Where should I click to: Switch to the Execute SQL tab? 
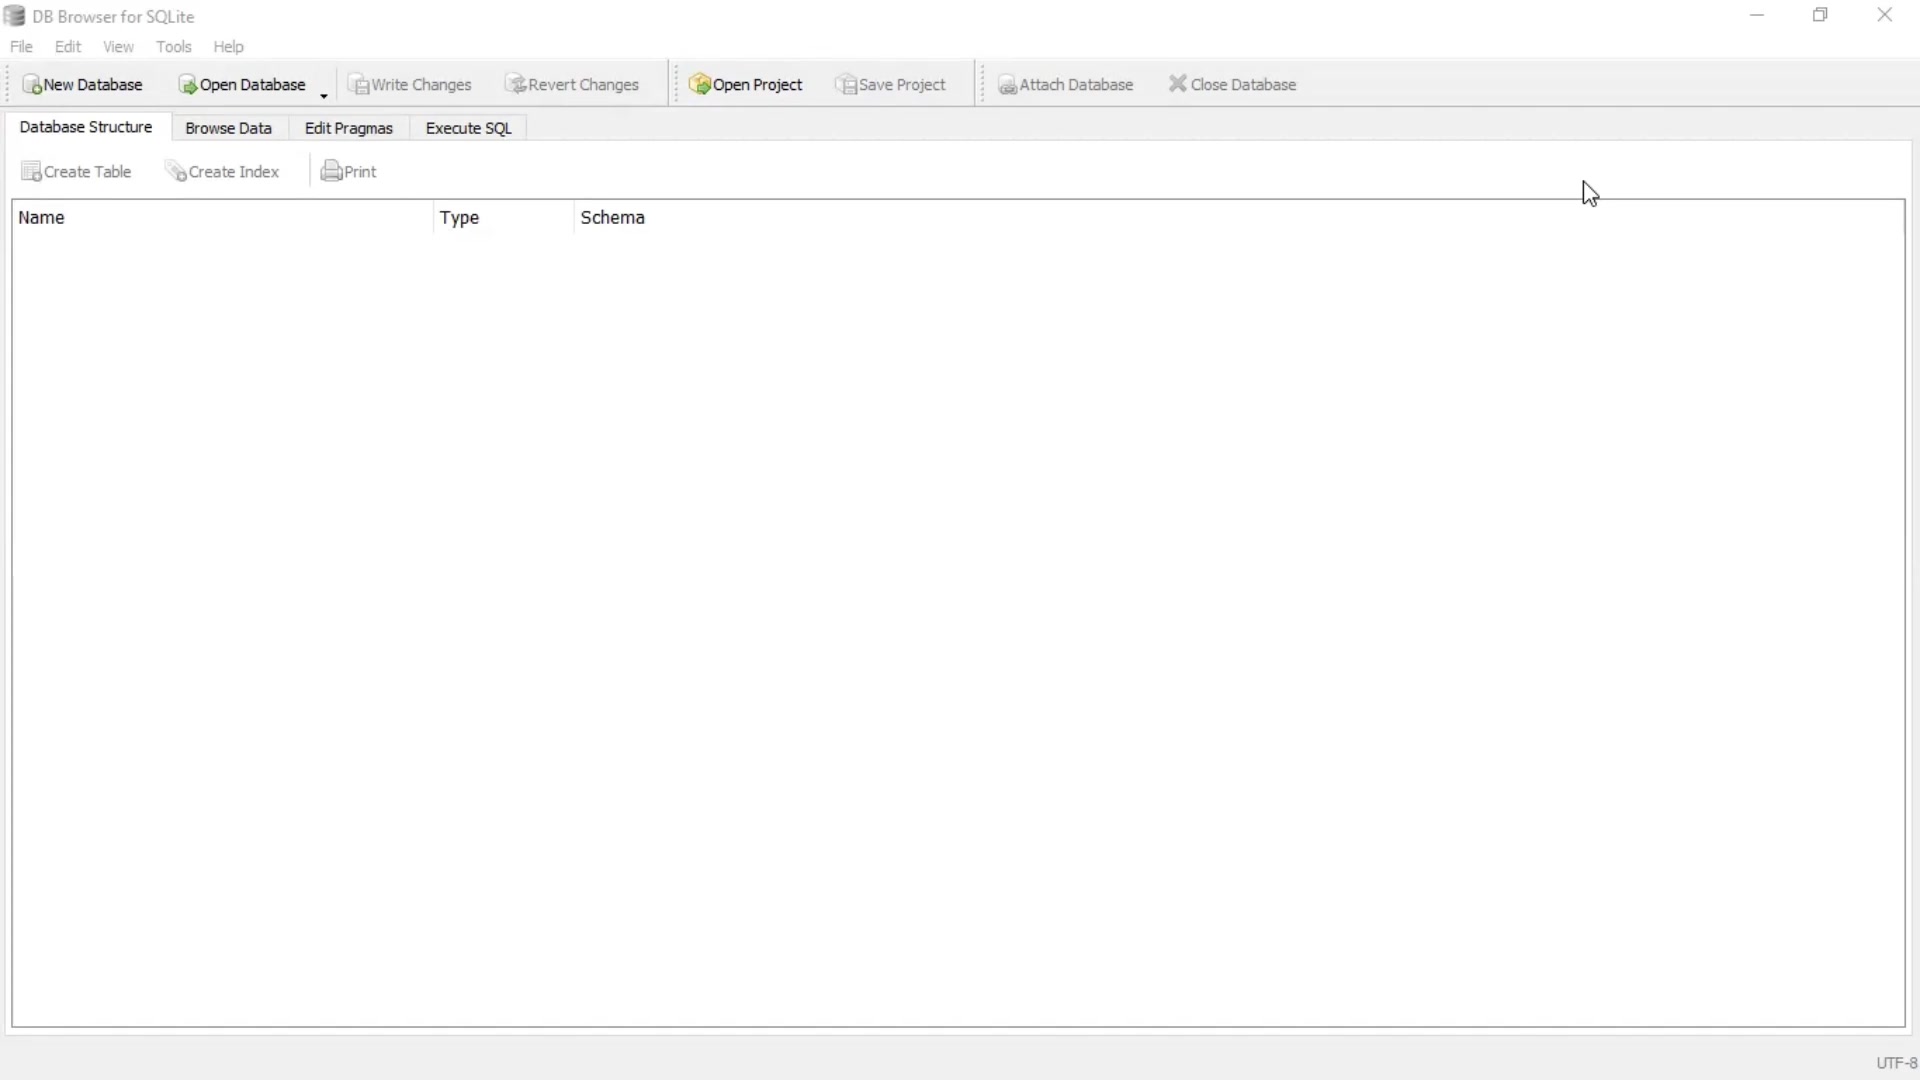467,128
